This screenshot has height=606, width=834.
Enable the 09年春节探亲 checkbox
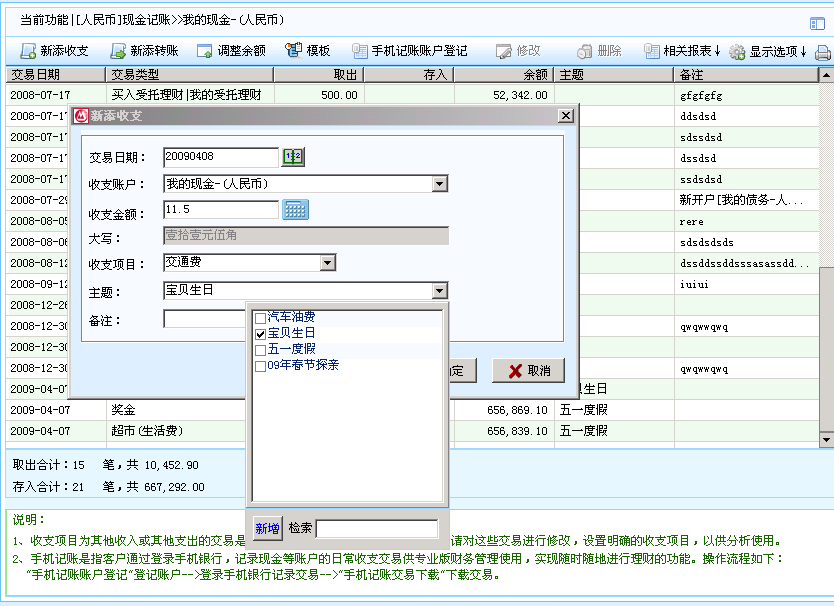click(261, 366)
